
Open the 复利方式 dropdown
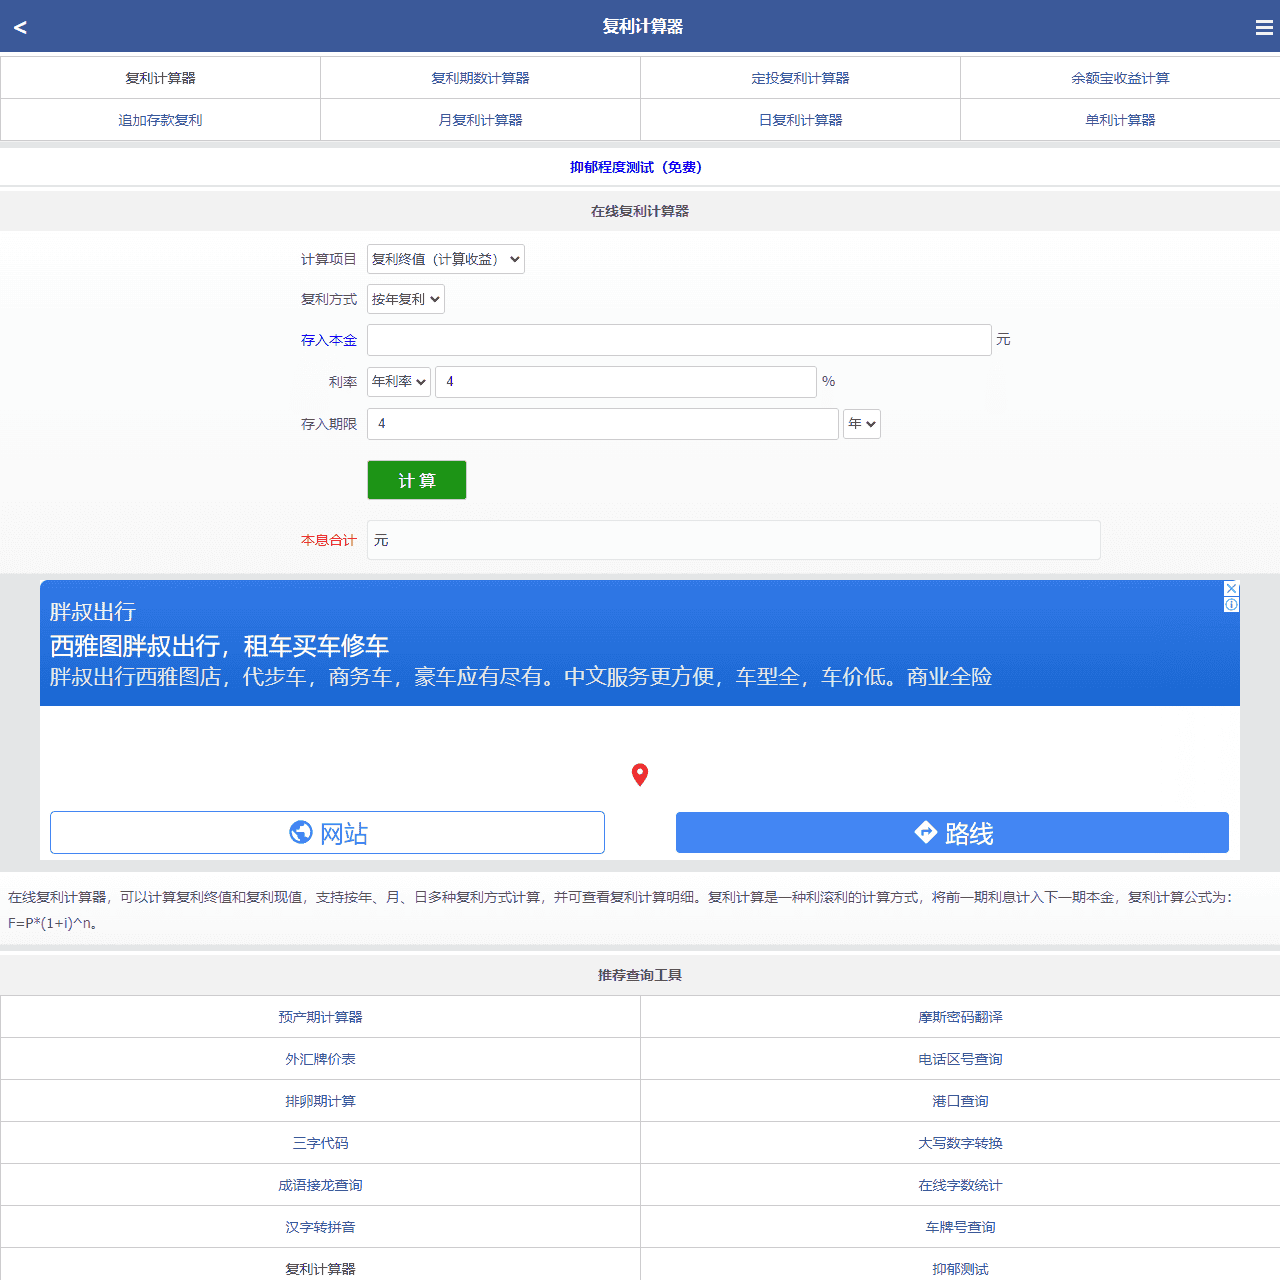[x=405, y=299]
